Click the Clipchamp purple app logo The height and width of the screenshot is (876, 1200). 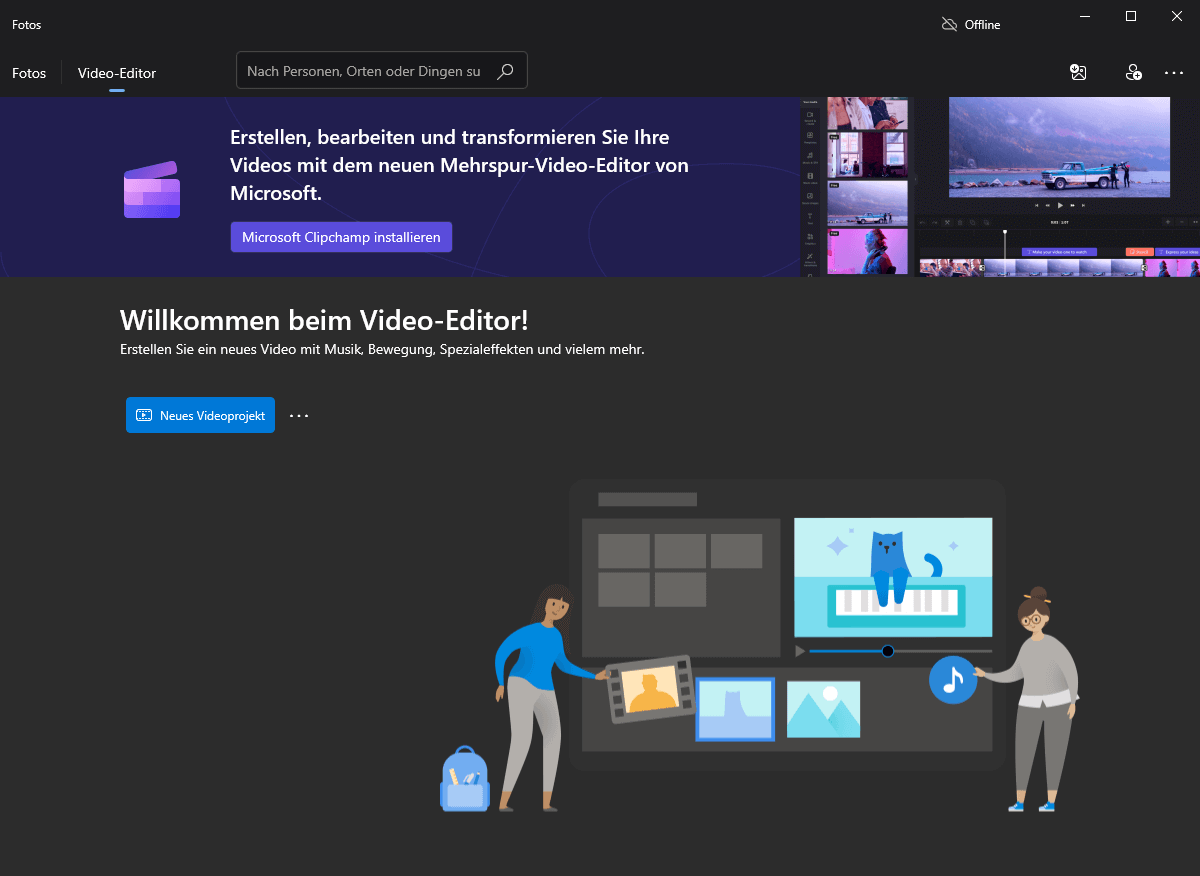[151, 188]
